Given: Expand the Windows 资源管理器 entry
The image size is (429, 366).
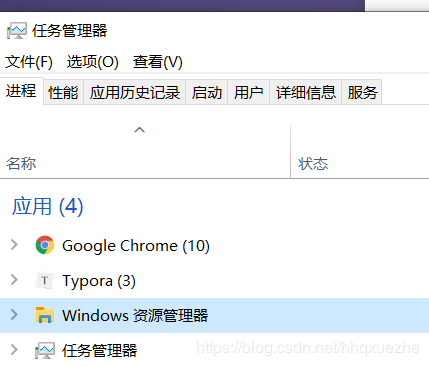Looking at the screenshot, I should pyautogui.click(x=14, y=314).
